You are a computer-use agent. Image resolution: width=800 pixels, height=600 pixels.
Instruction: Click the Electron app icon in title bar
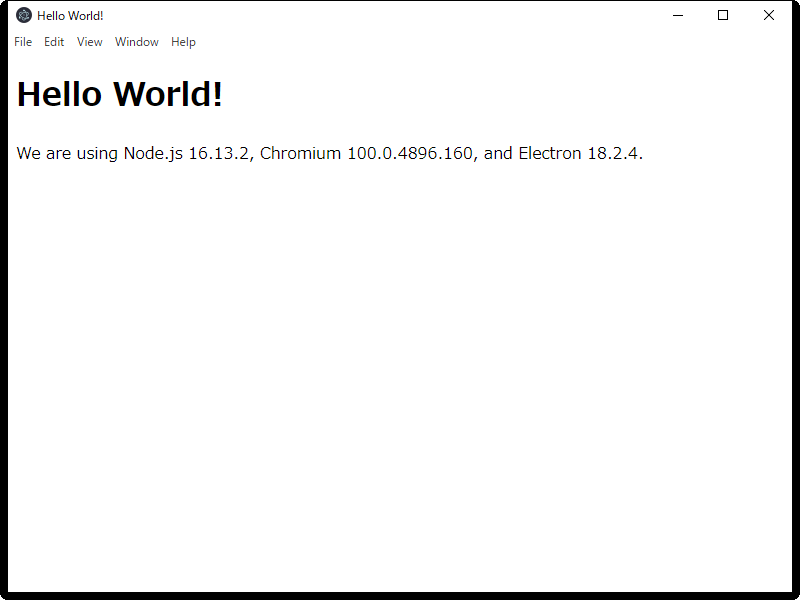(x=23, y=15)
